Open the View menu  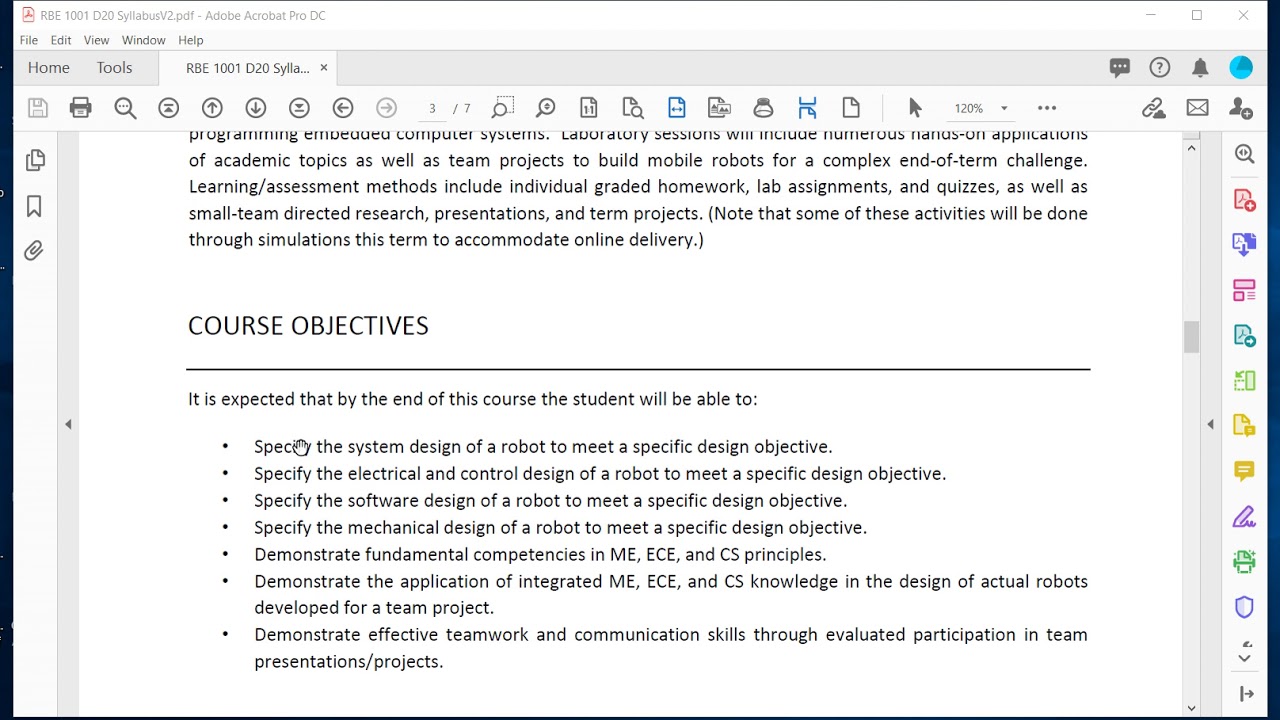[97, 40]
